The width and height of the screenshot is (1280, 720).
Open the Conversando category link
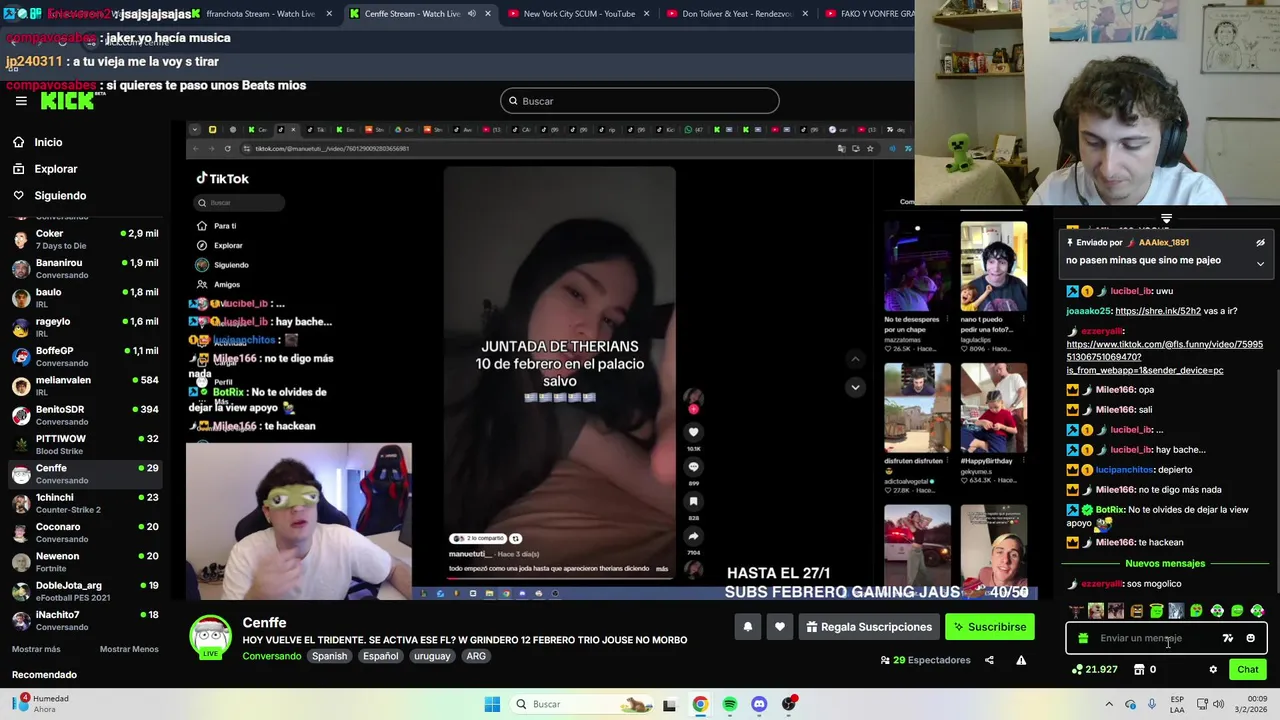click(272, 656)
